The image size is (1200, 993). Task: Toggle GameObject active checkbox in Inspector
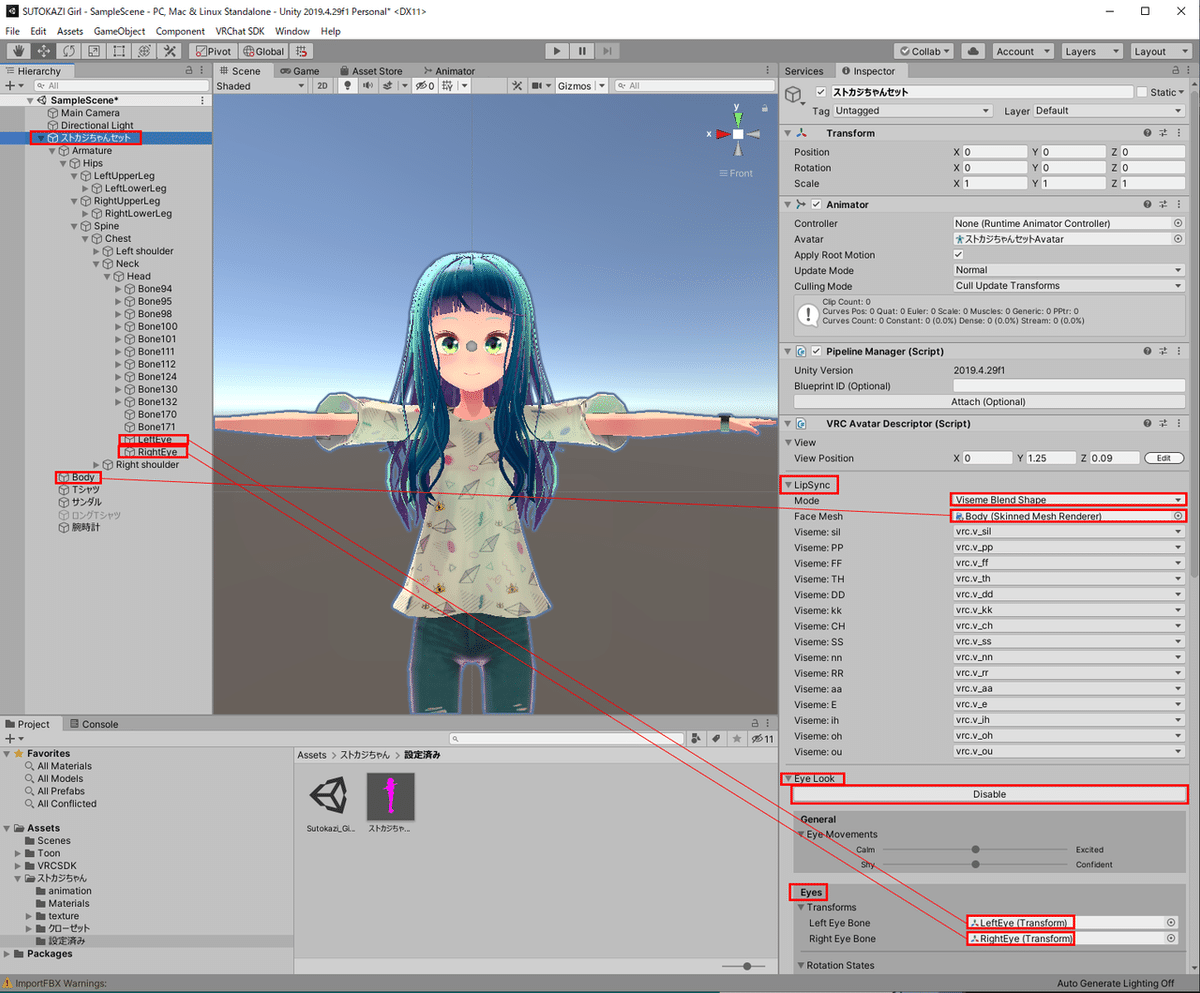(x=823, y=92)
